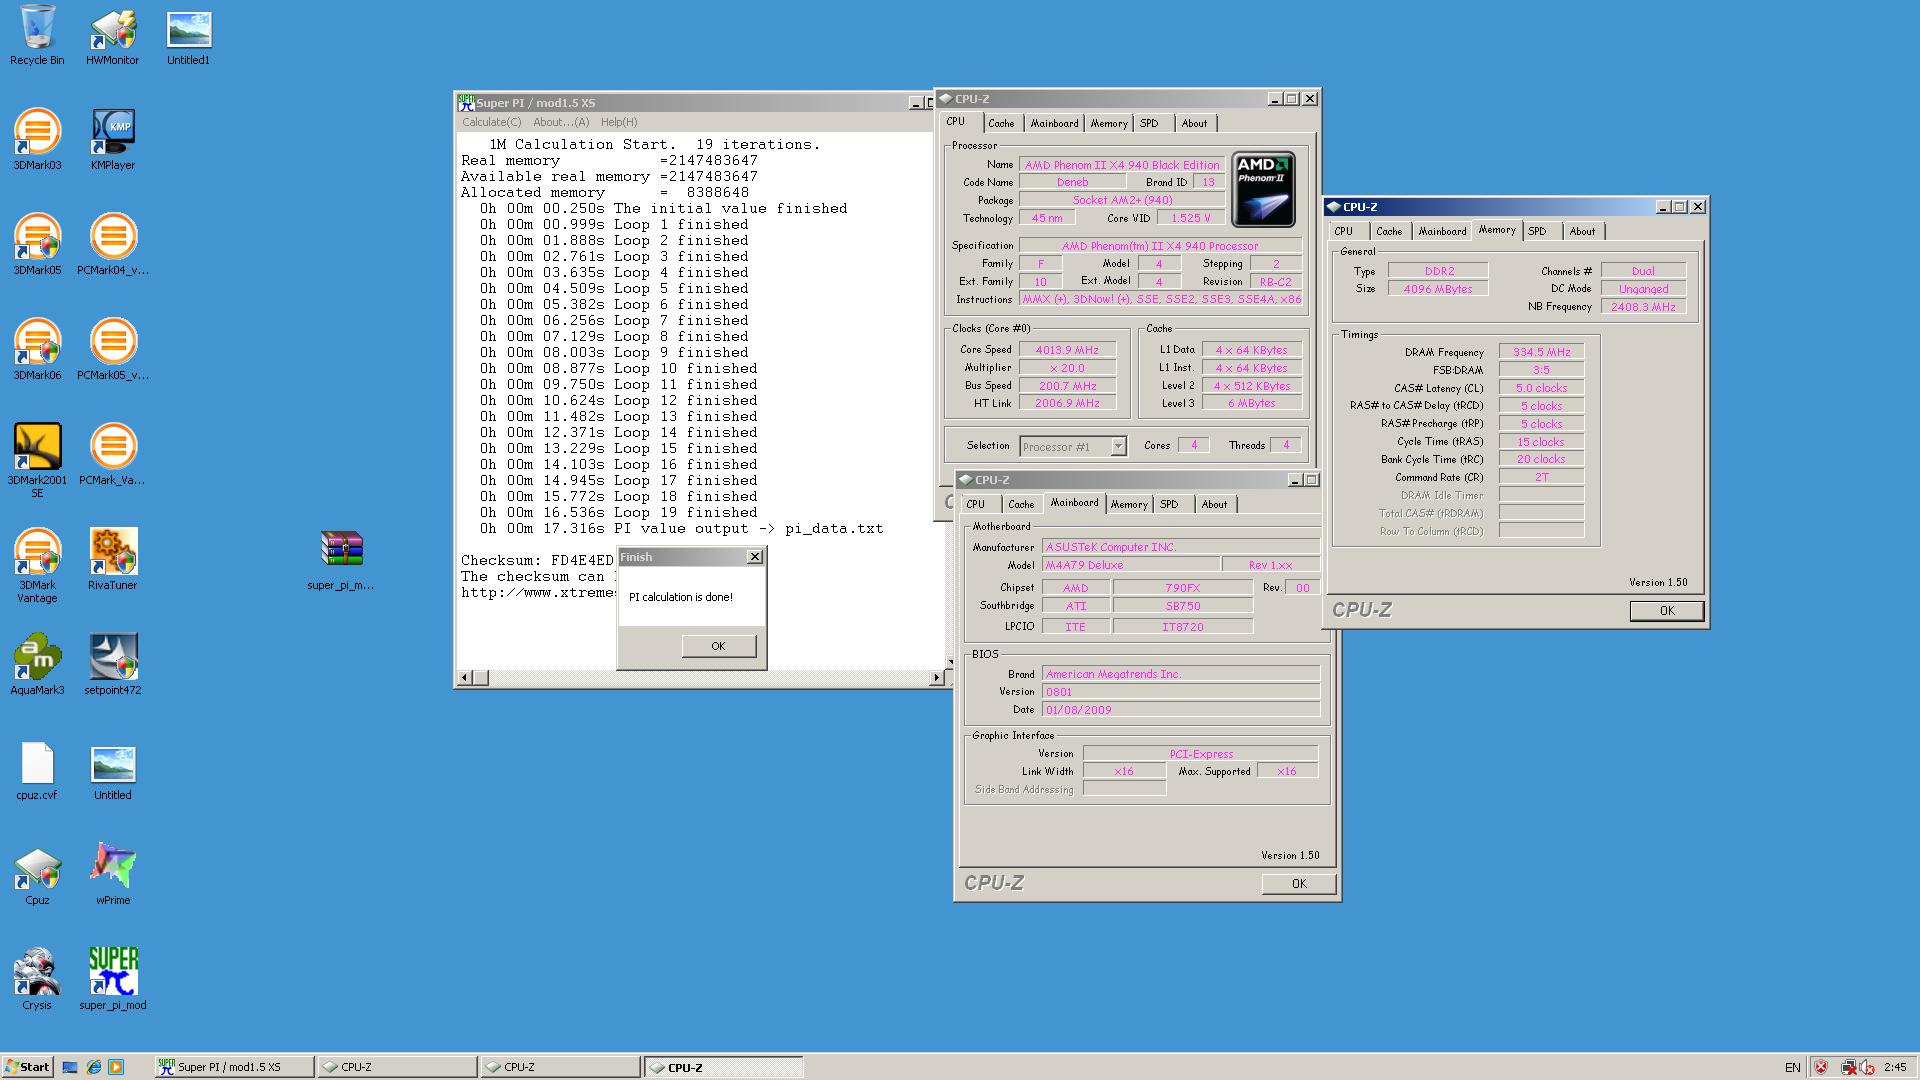This screenshot has height=1080, width=1920.
Task: Open RivaTuner desktop shortcut
Action: pyautogui.click(x=112, y=559)
